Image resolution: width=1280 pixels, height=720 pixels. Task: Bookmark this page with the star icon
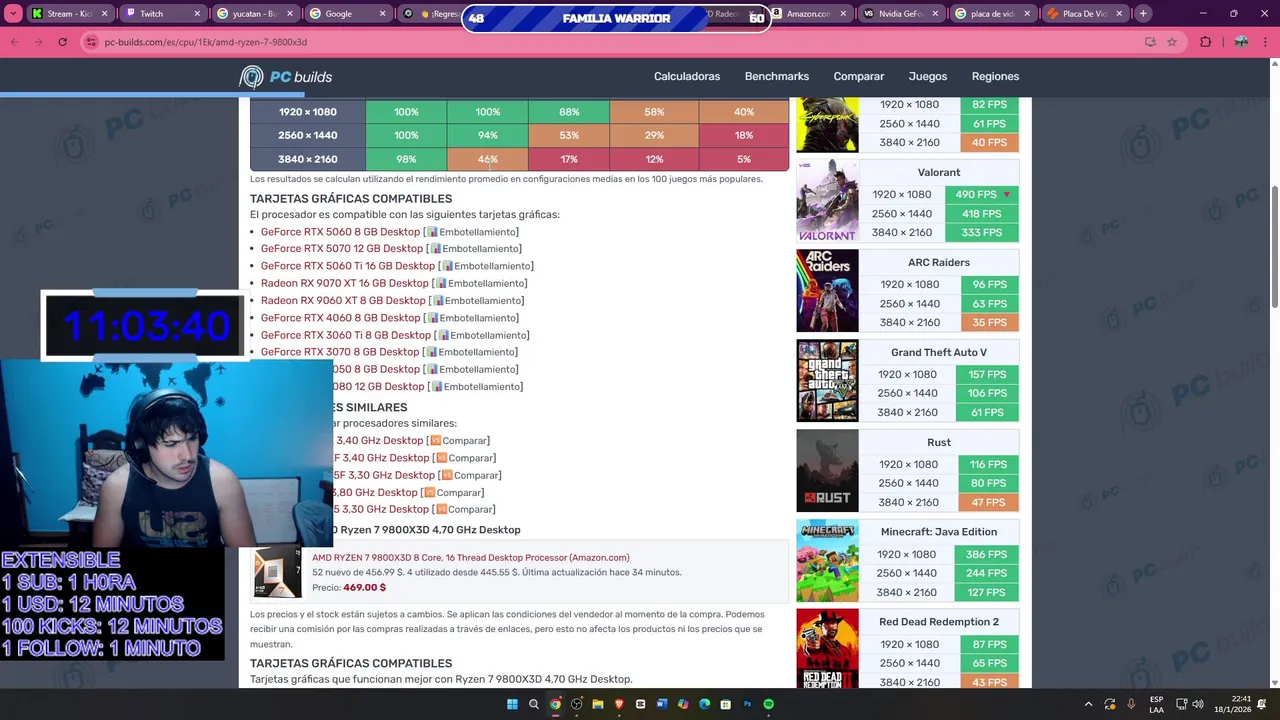tap(1172, 42)
